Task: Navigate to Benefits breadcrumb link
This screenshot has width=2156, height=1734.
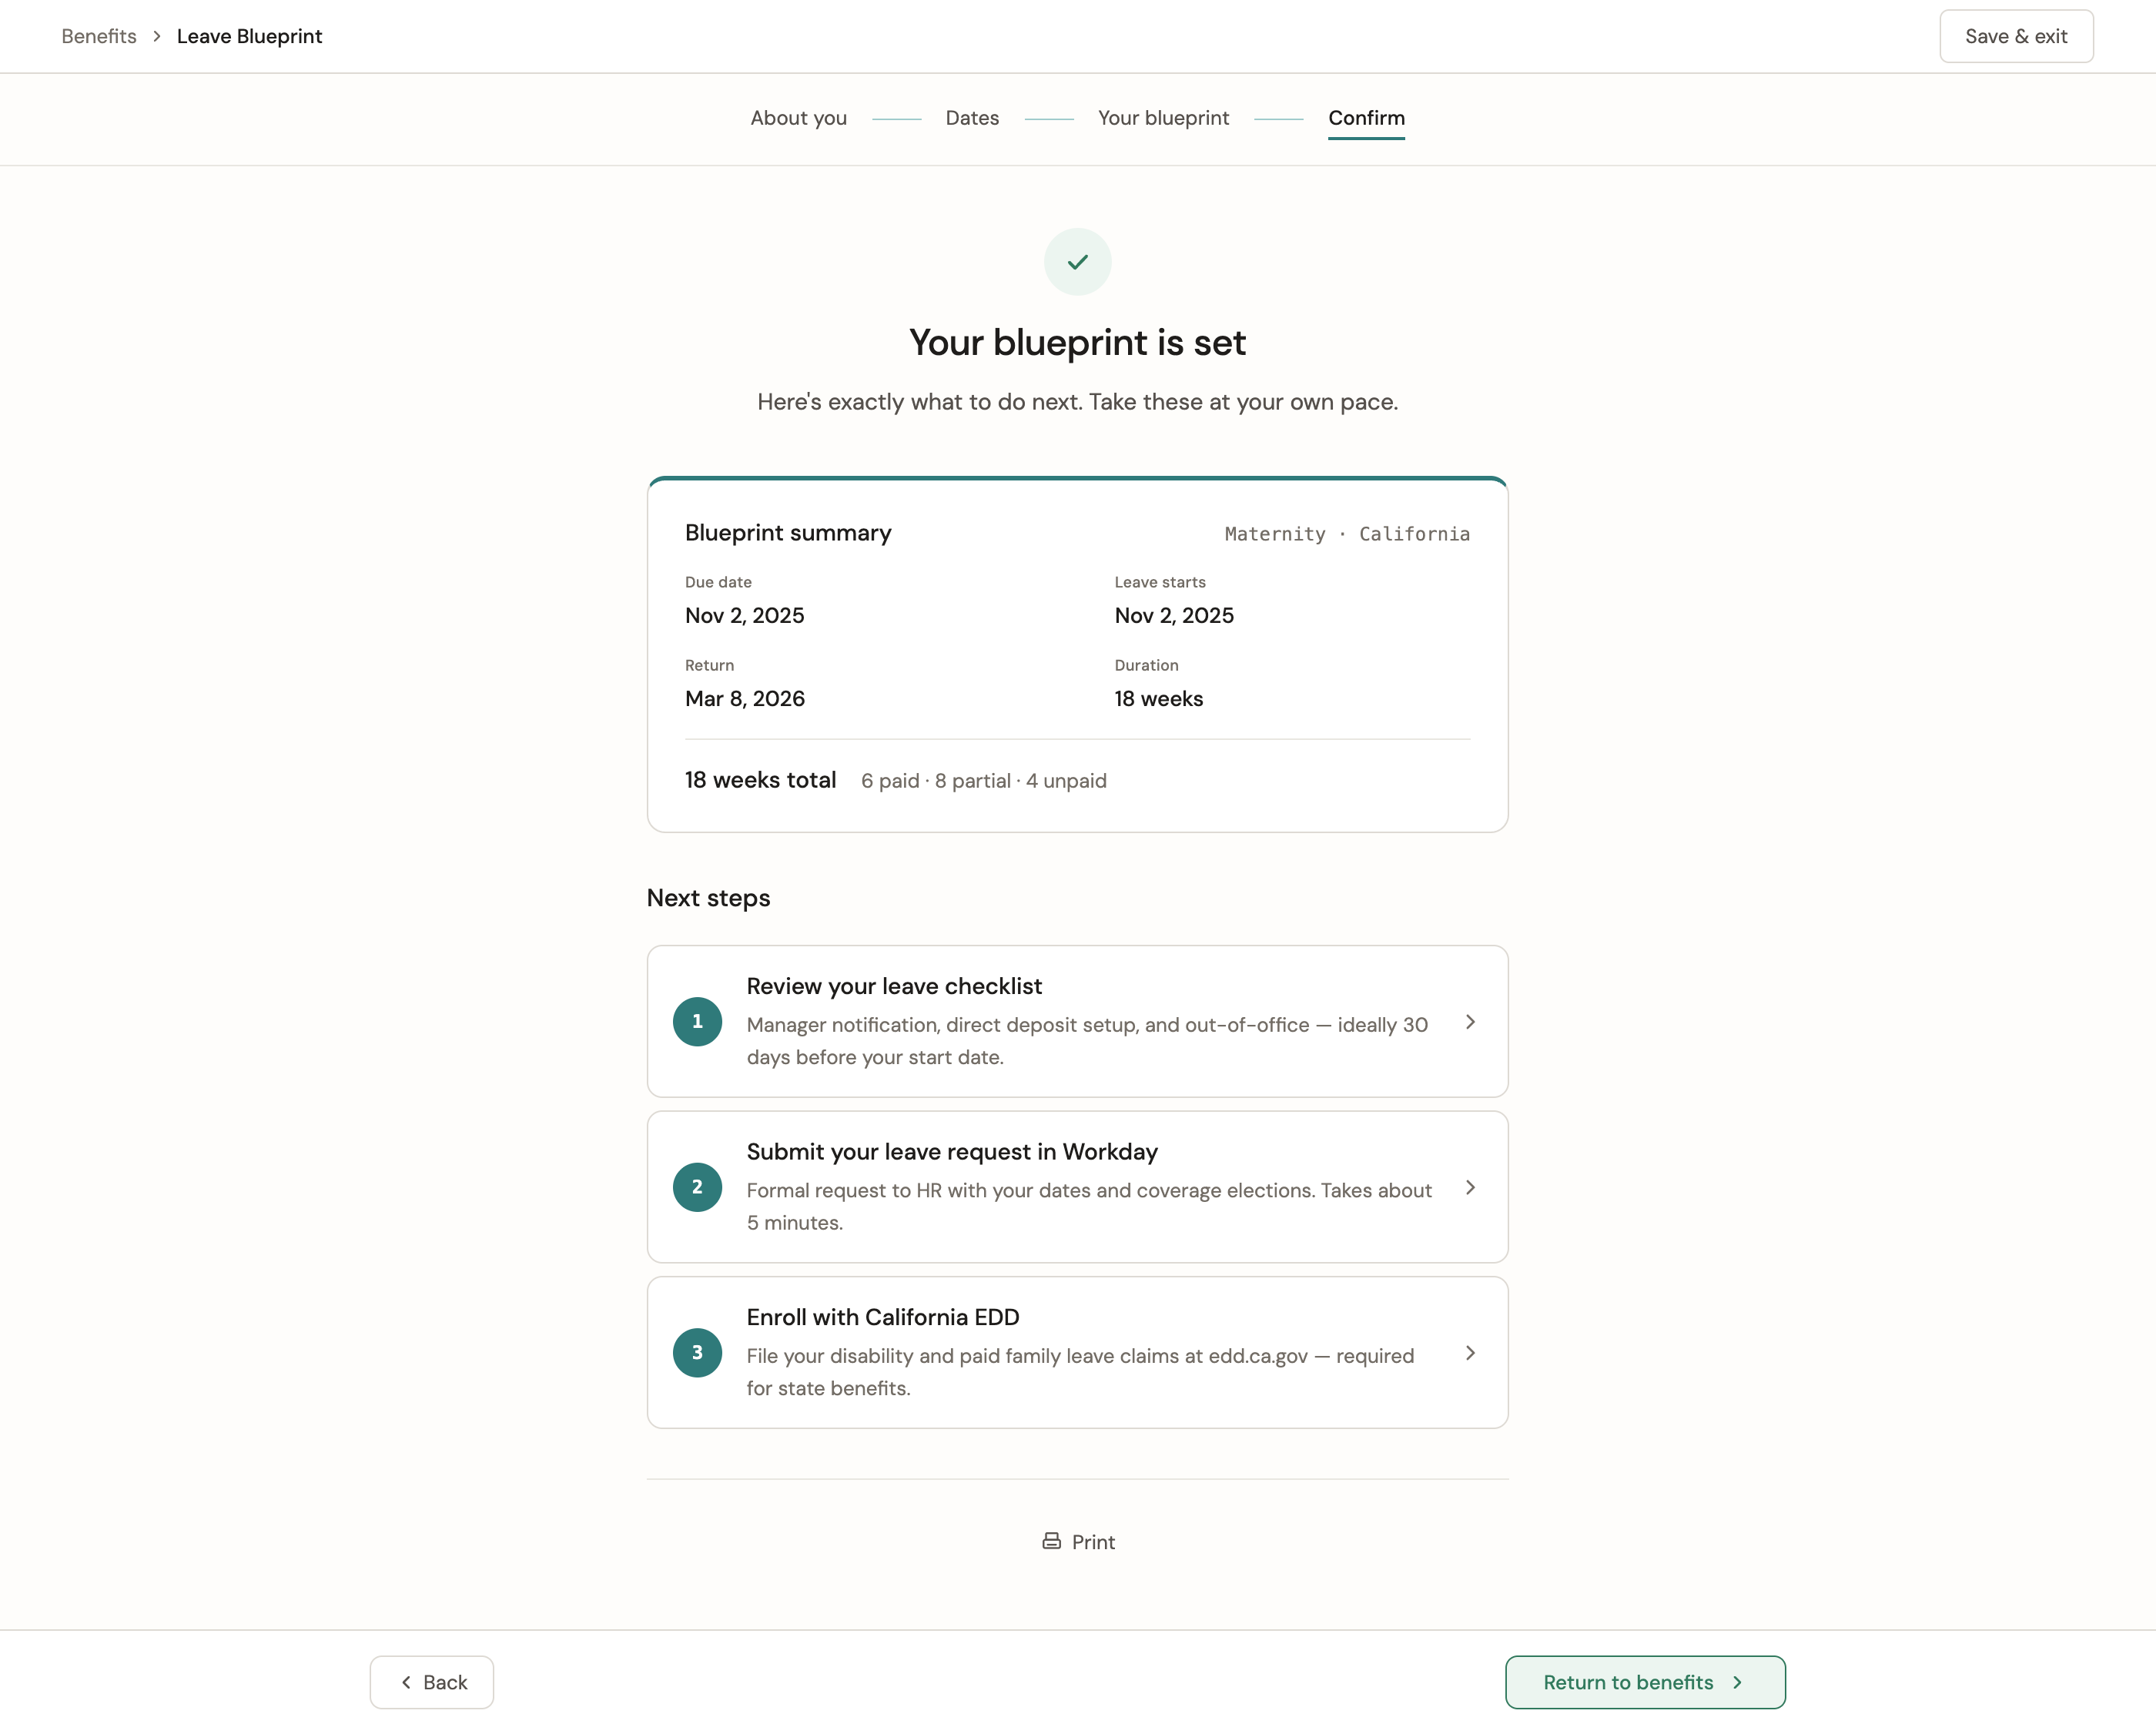Action: (99, 36)
